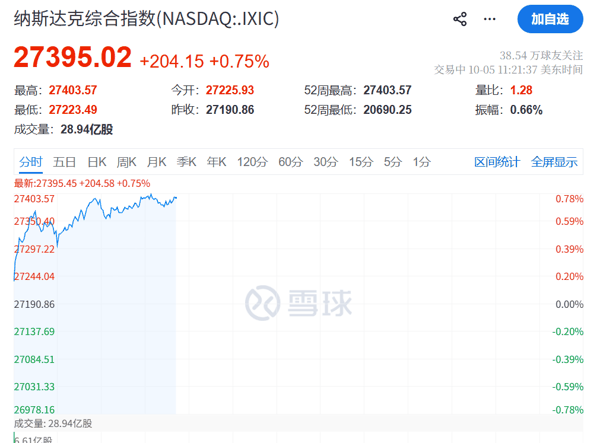Select the 分时 chart tab
600x443 pixels.
tap(31, 162)
